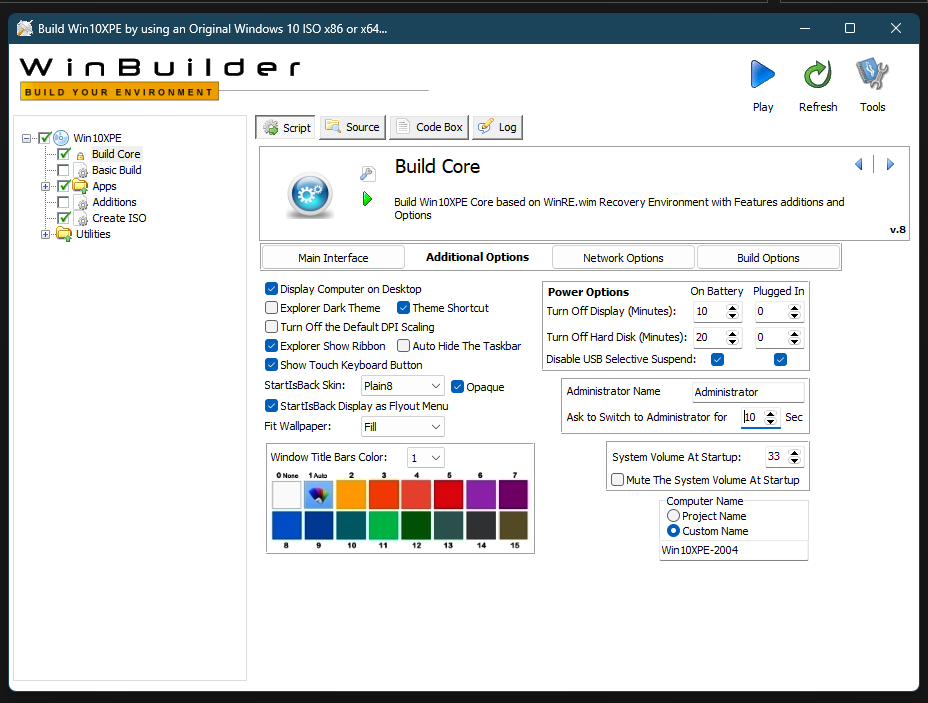Screen dimensions: 928x703
Task: Toggle Theme Shortcut checkbox
Action: click(404, 308)
